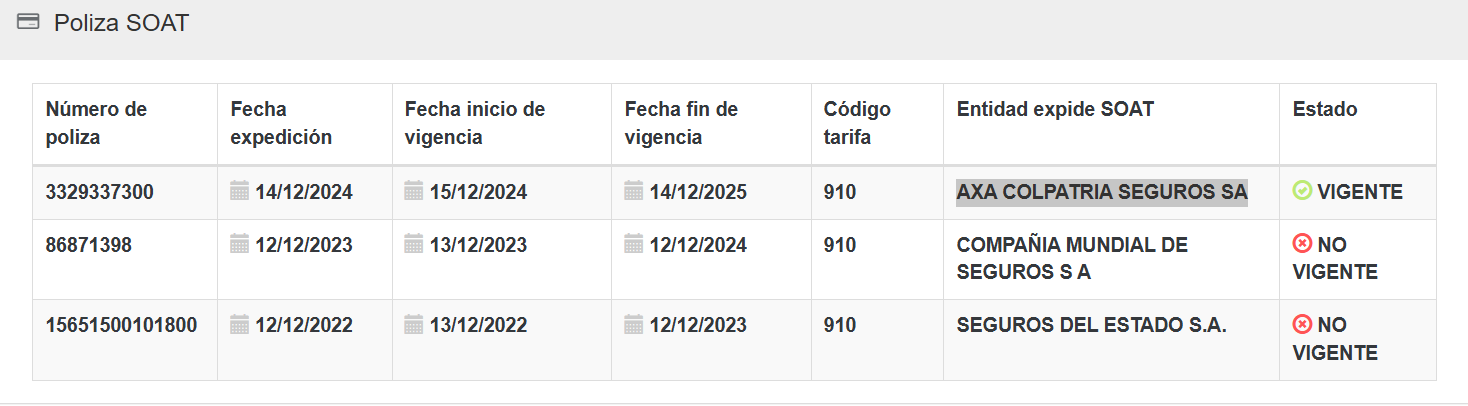Click calendar icon beside 15/12/2024 start date
Viewport: 1468px width, 406px height.
(414, 191)
